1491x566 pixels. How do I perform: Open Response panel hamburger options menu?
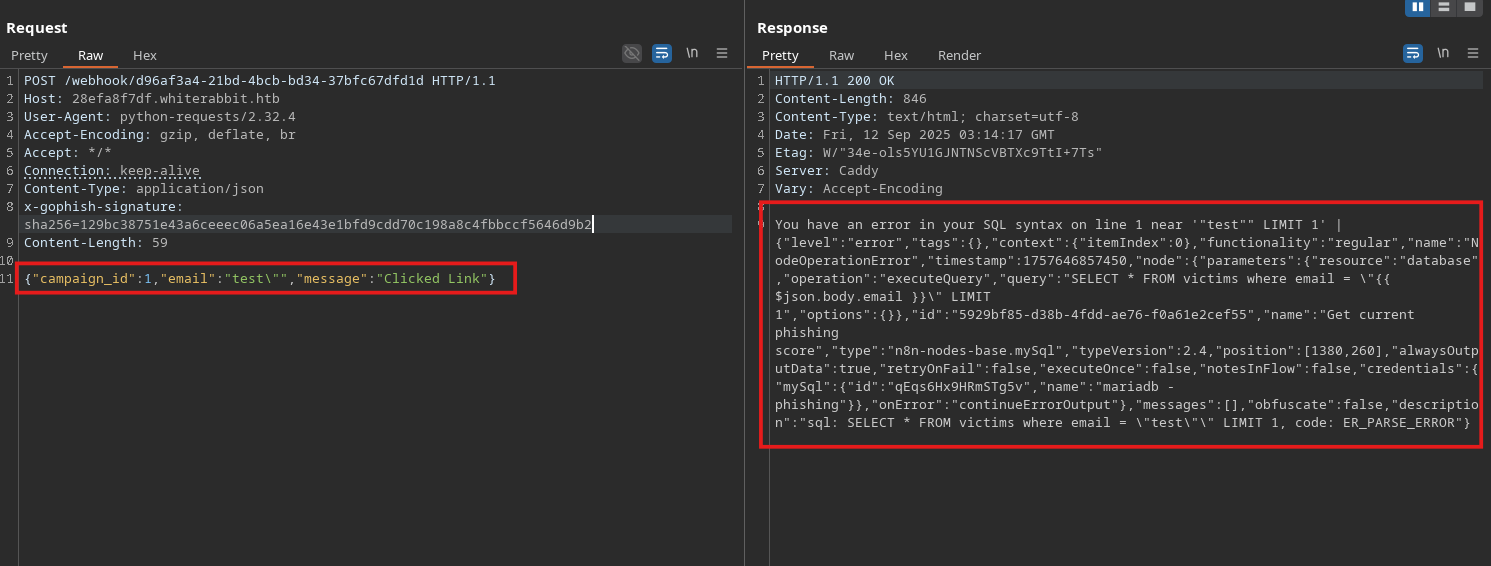tap(1473, 54)
